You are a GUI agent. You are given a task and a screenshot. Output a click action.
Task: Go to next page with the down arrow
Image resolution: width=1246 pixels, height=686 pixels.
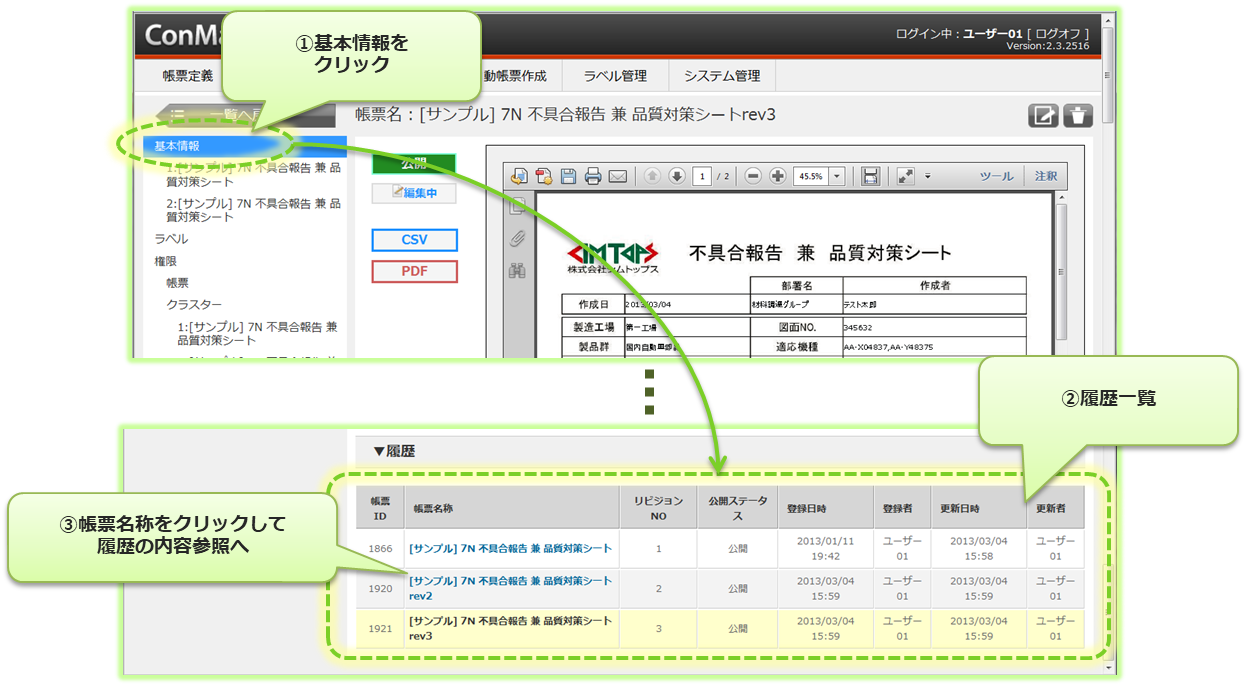click(676, 176)
